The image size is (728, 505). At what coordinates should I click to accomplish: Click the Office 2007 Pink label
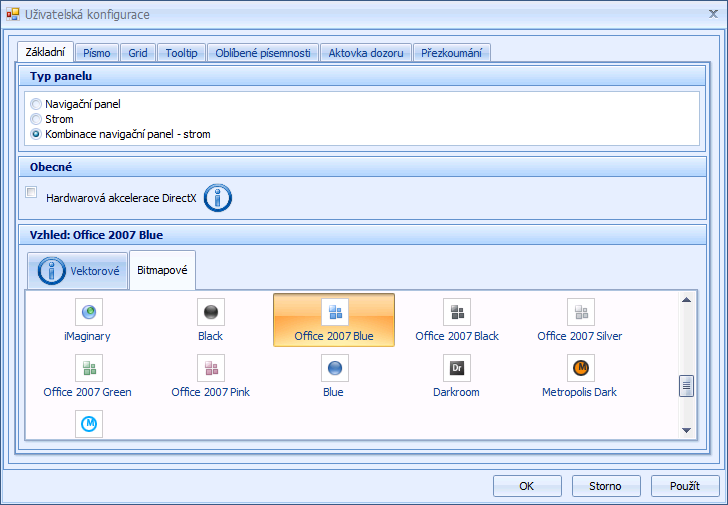[x=211, y=392]
